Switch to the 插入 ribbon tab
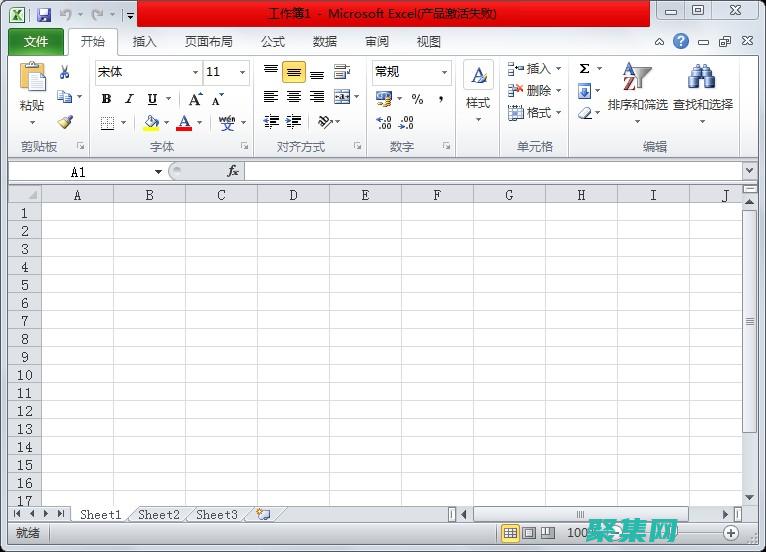This screenshot has width=766, height=552. tap(144, 42)
